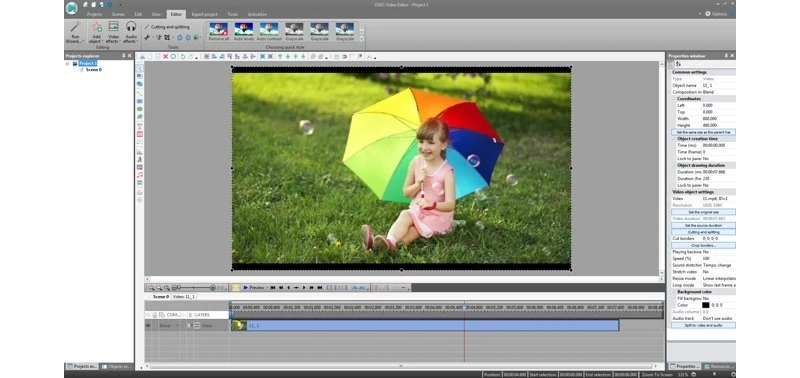Click the timeline zoom in magnifier icon
Viewport: 800px width, 378px height.
pos(151,288)
